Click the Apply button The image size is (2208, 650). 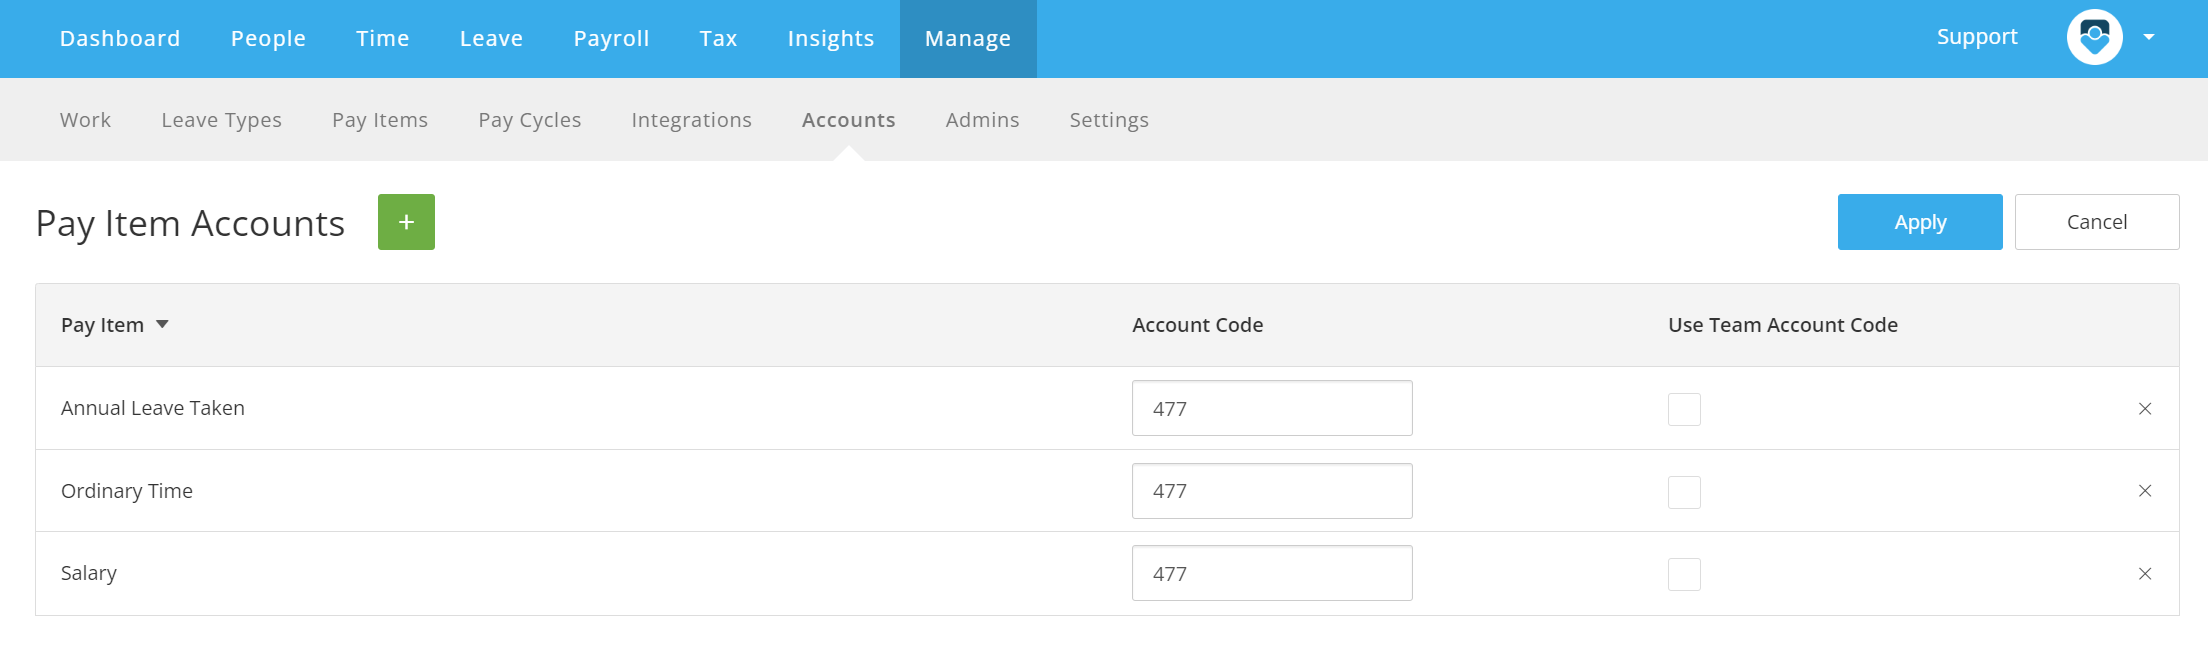pyautogui.click(x=1920, y=222)
